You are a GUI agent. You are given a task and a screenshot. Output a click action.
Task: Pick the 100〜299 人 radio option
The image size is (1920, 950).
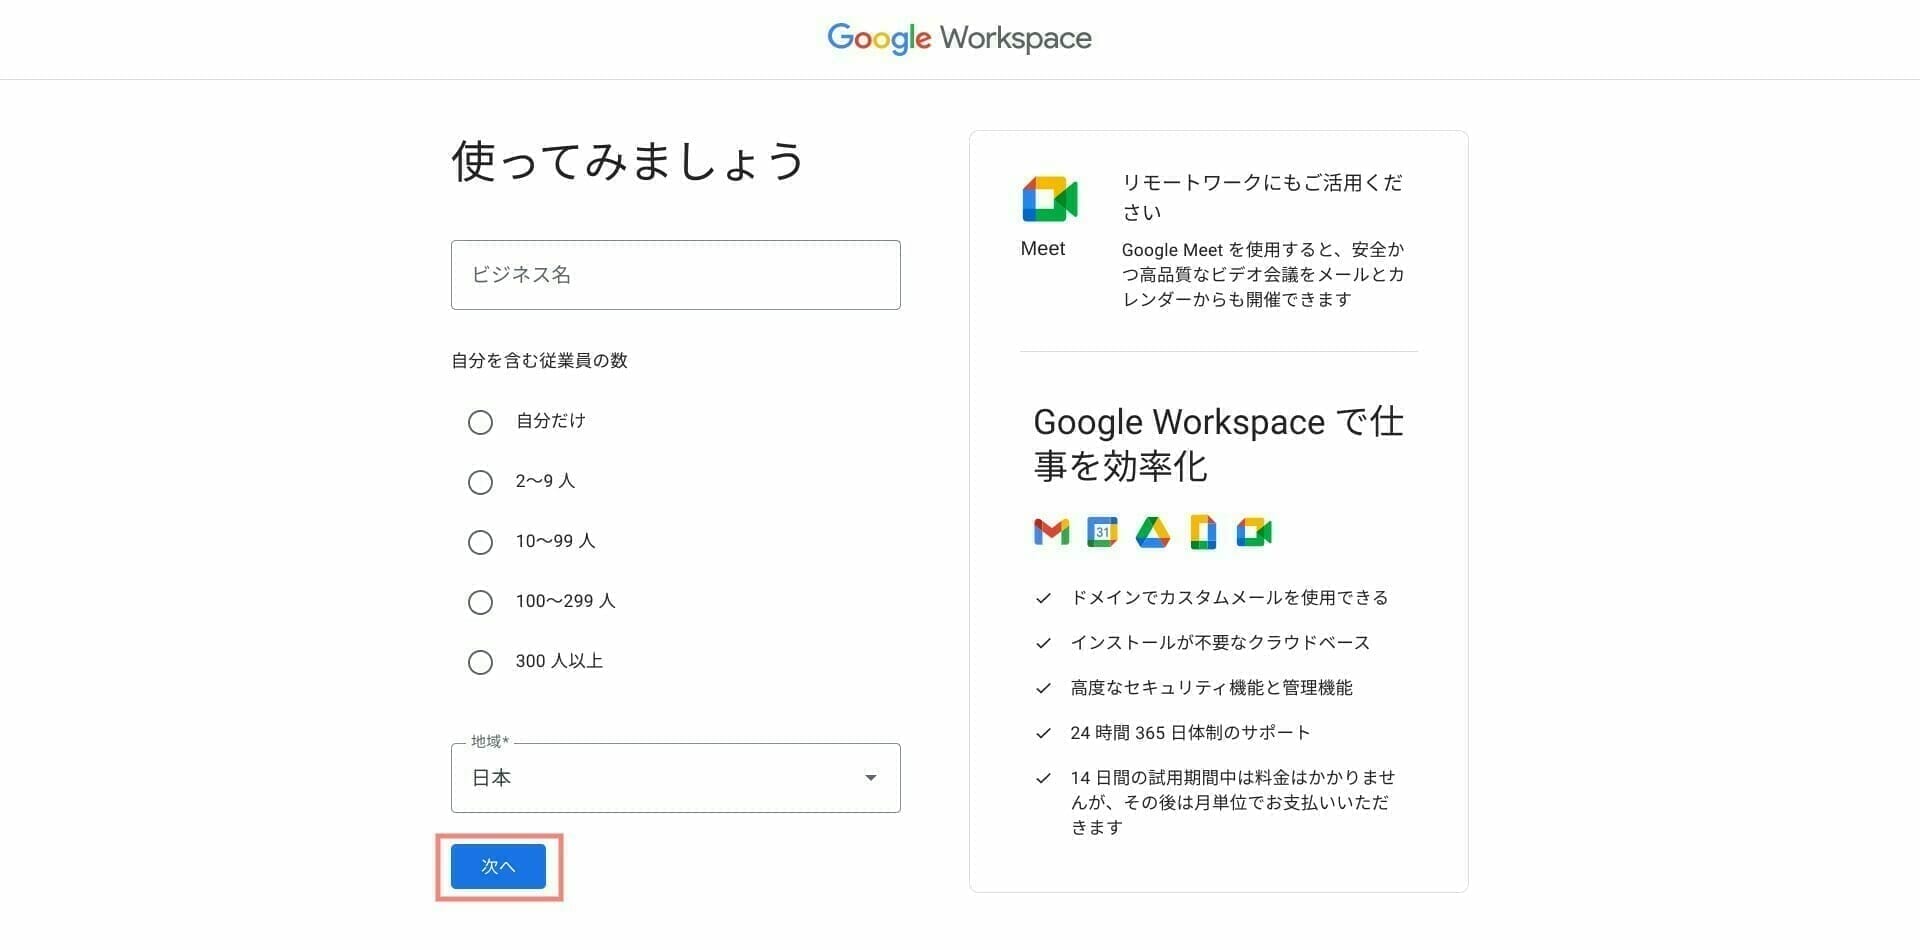480,602
